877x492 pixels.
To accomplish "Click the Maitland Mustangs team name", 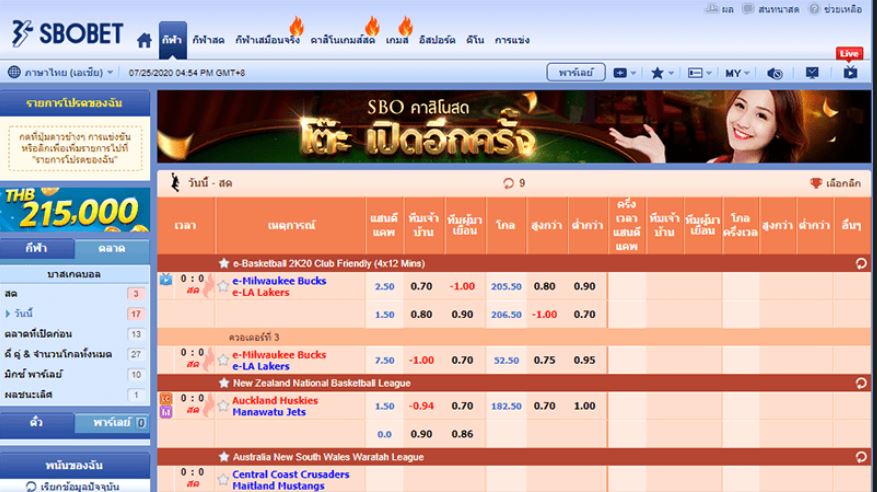I will (x=279, y=486).
